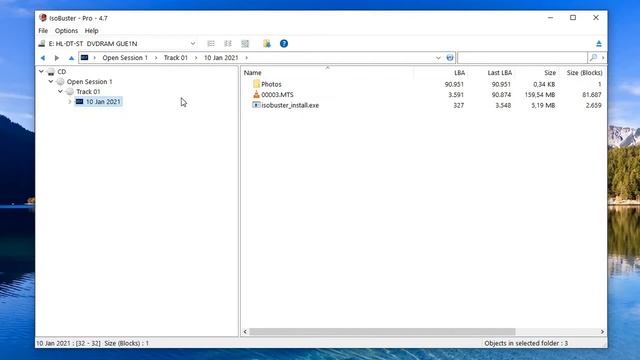
Task: Click the VLC cone icon of 00003.MTS
Action: tap(256, 94)
